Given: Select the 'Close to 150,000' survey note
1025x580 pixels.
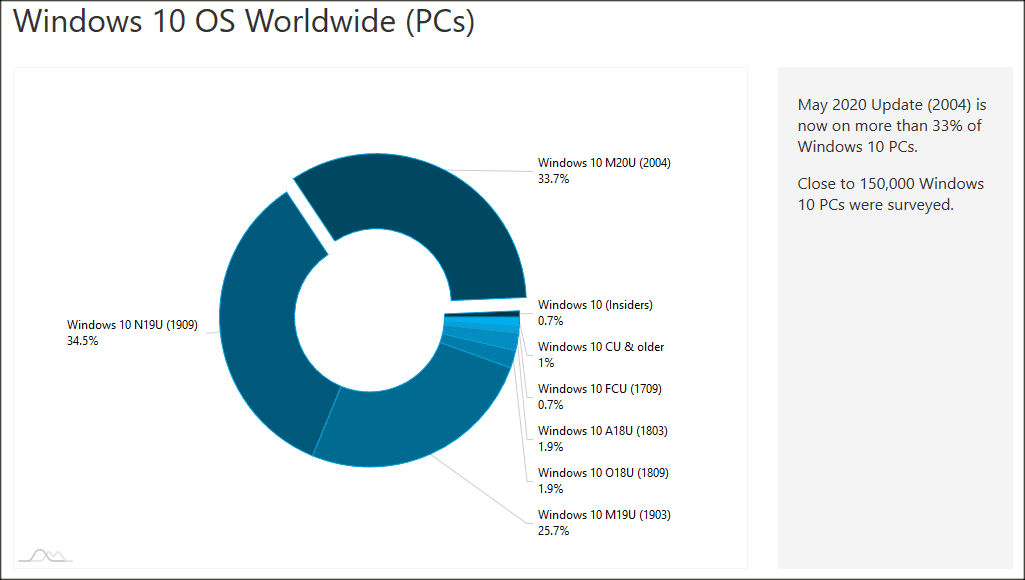Looking at the screenshot, I should point(890,194).
